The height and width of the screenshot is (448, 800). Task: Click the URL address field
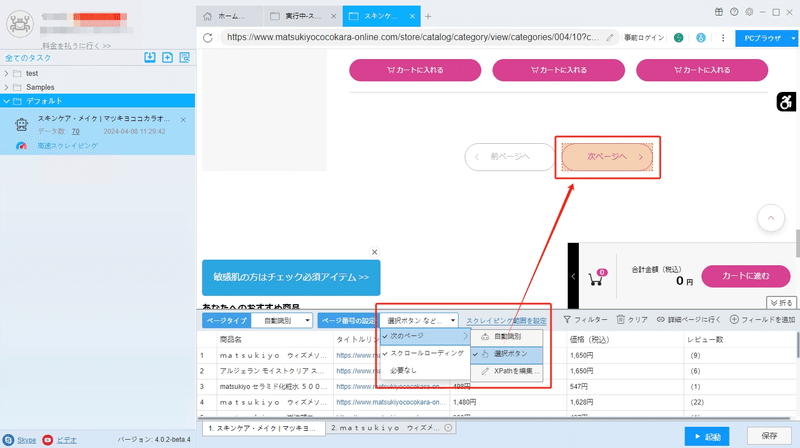413,37
